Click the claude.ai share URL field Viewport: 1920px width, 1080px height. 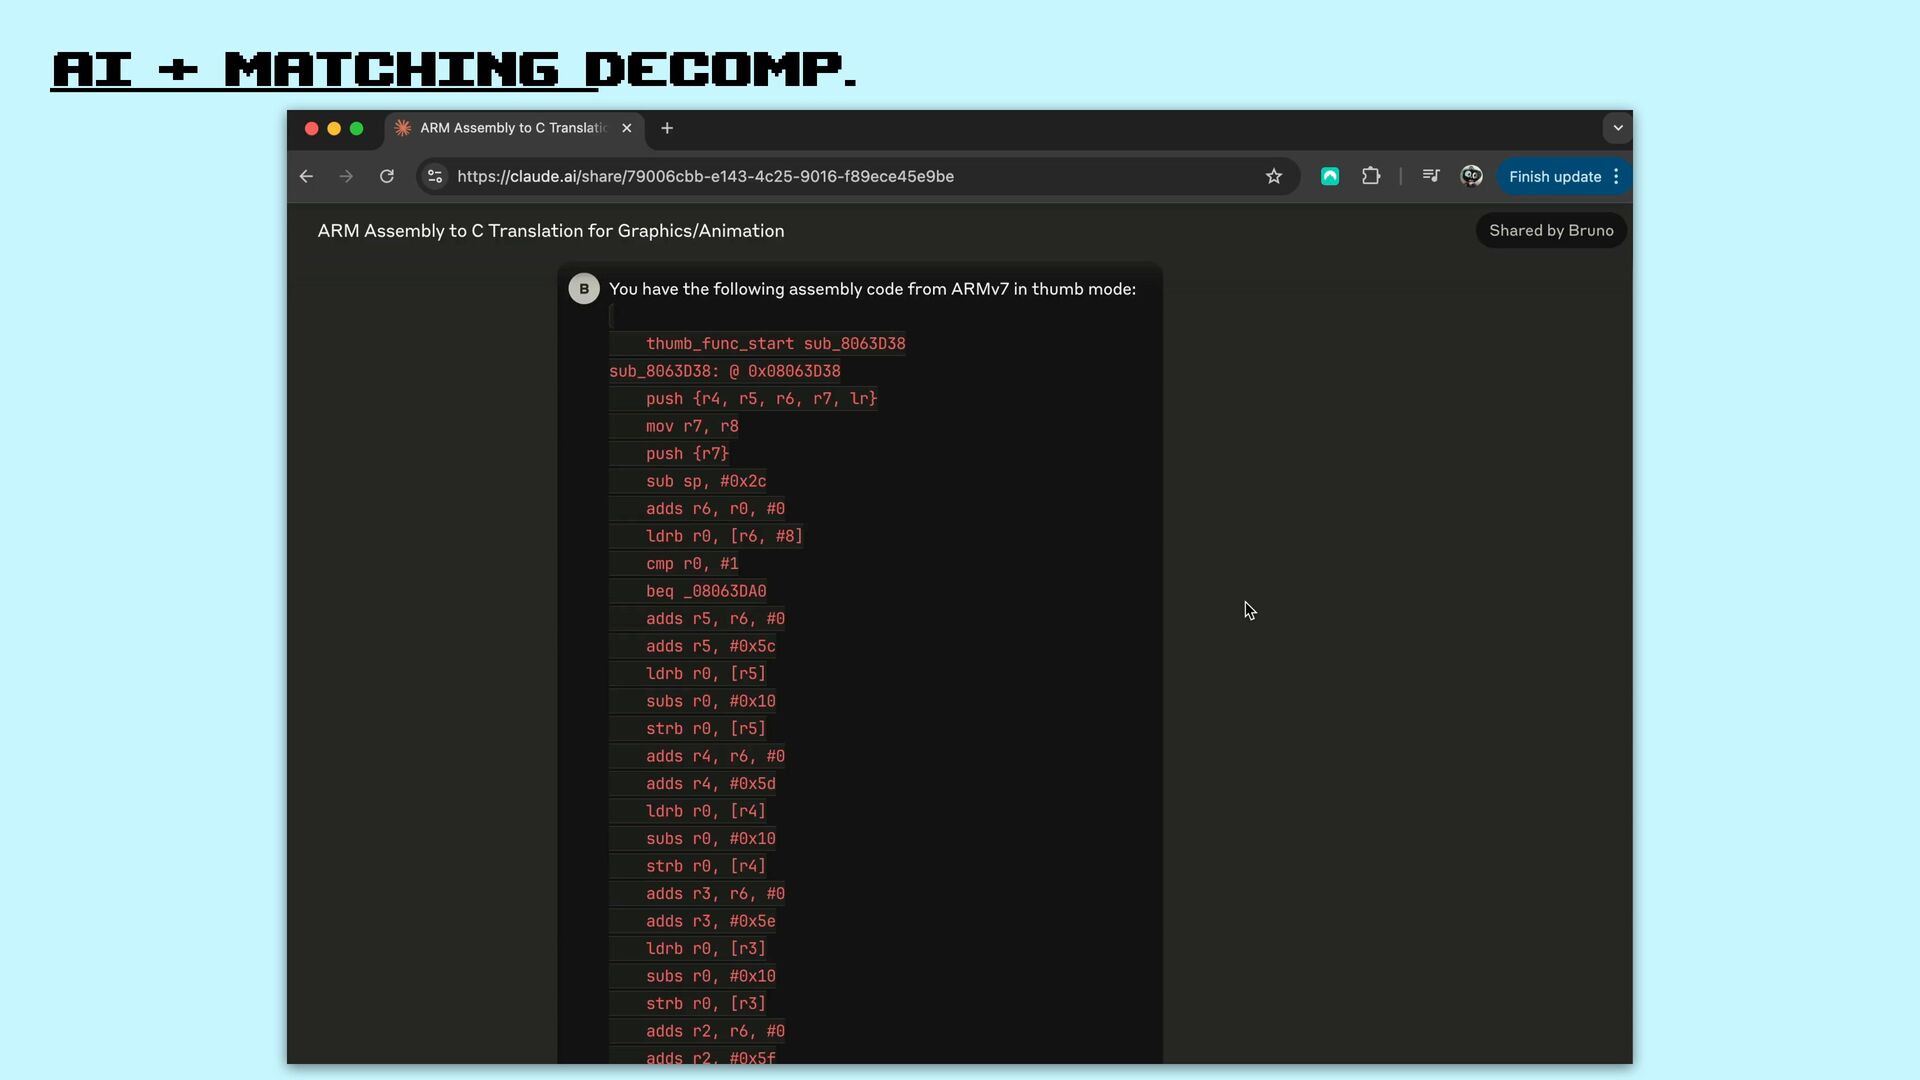(x=705, y=177)
